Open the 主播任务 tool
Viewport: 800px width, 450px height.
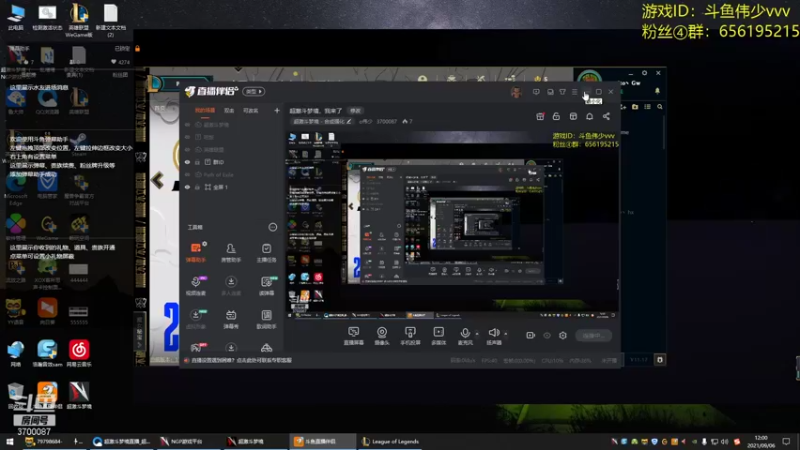point(266,252)
